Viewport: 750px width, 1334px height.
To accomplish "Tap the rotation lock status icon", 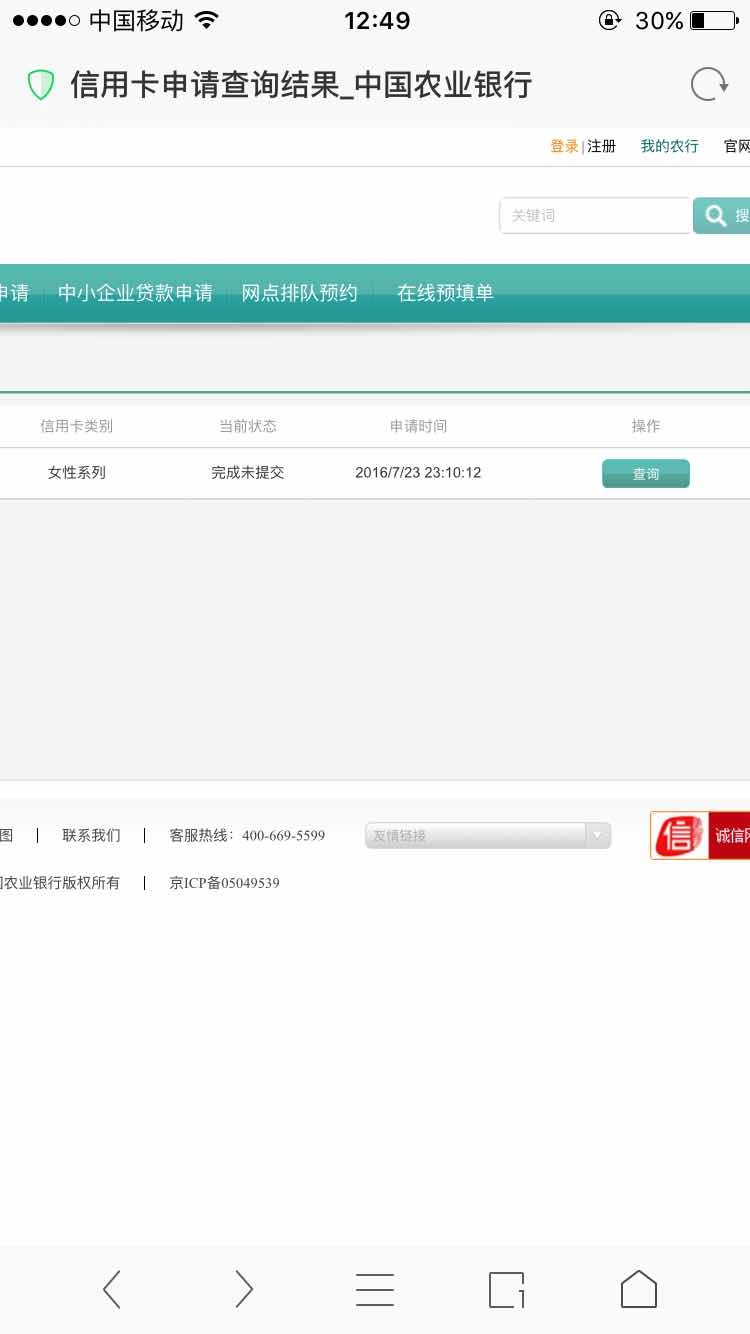I will click(609, 20).
